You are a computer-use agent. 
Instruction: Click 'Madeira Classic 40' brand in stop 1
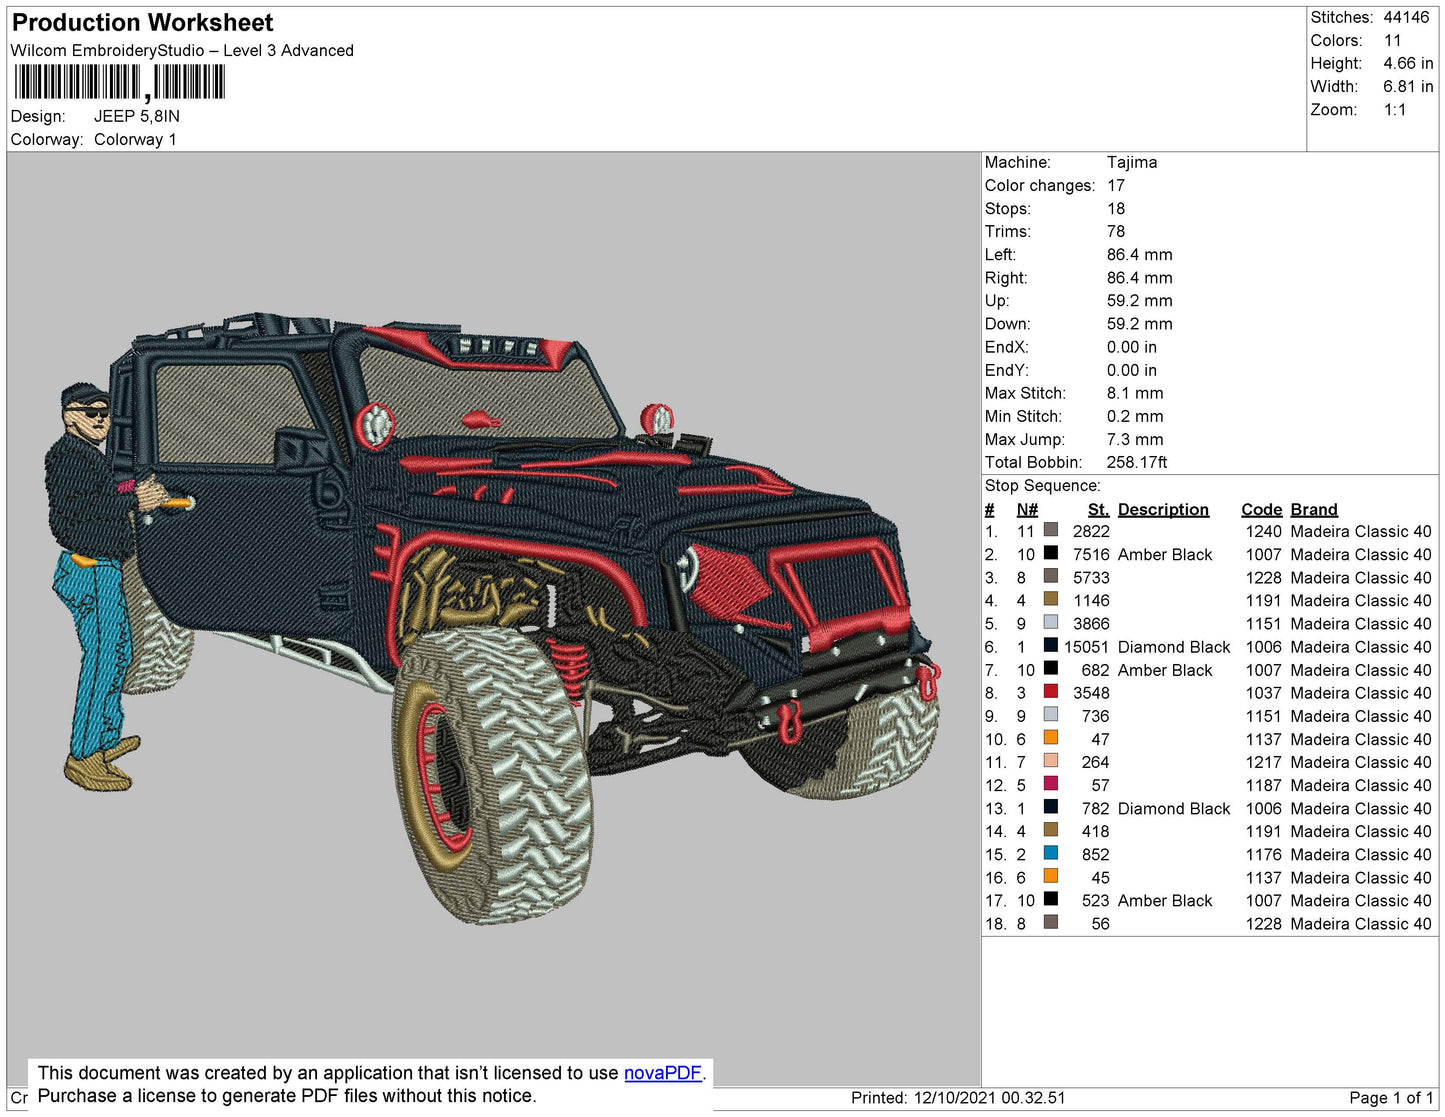point(1361,531)
